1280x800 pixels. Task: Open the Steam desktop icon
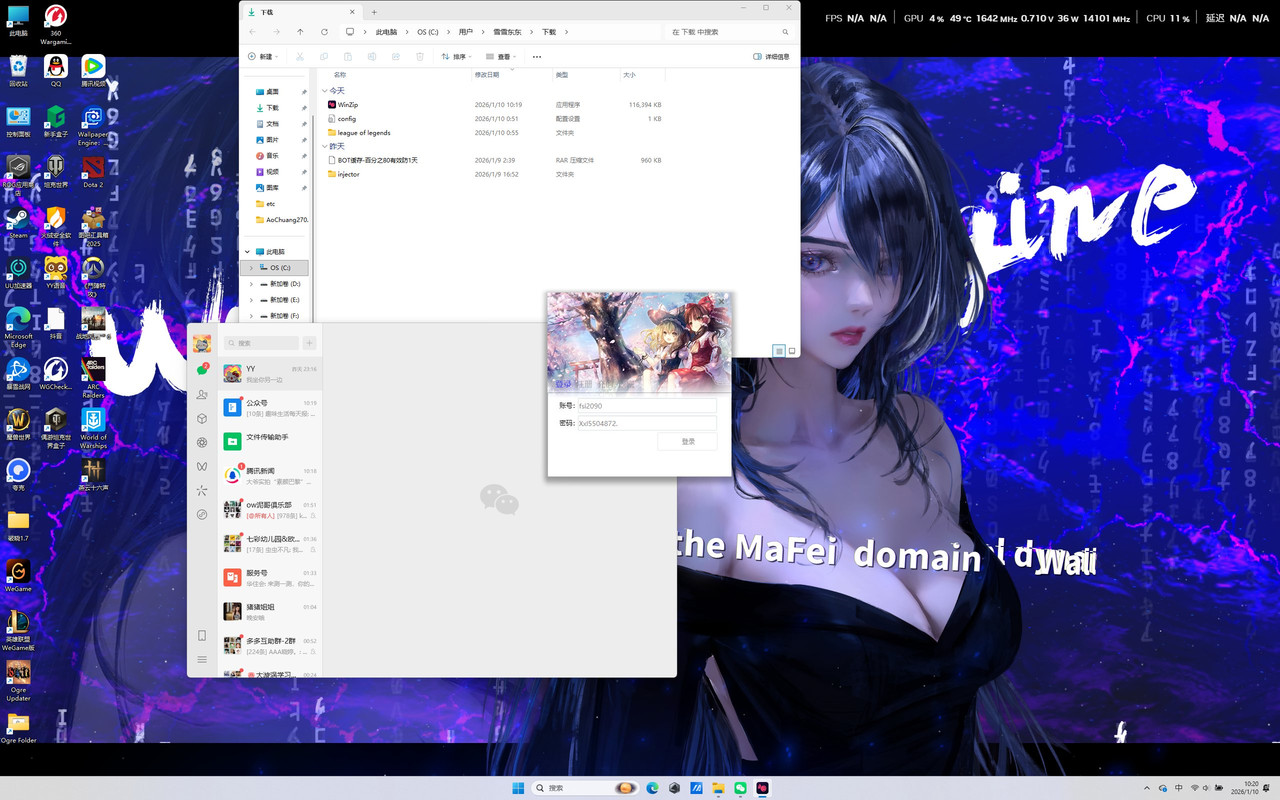pyautogui.click(x=18, y=224)
